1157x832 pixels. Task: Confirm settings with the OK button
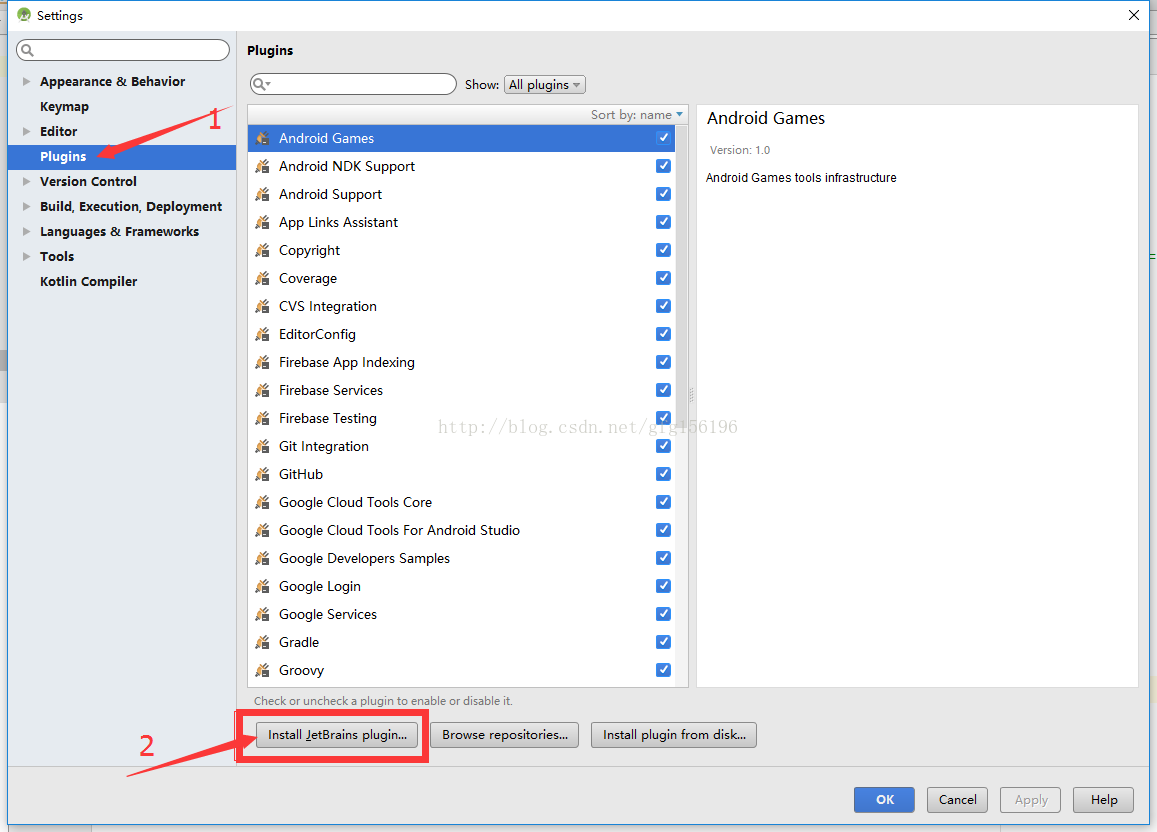[x=884, y=800]
